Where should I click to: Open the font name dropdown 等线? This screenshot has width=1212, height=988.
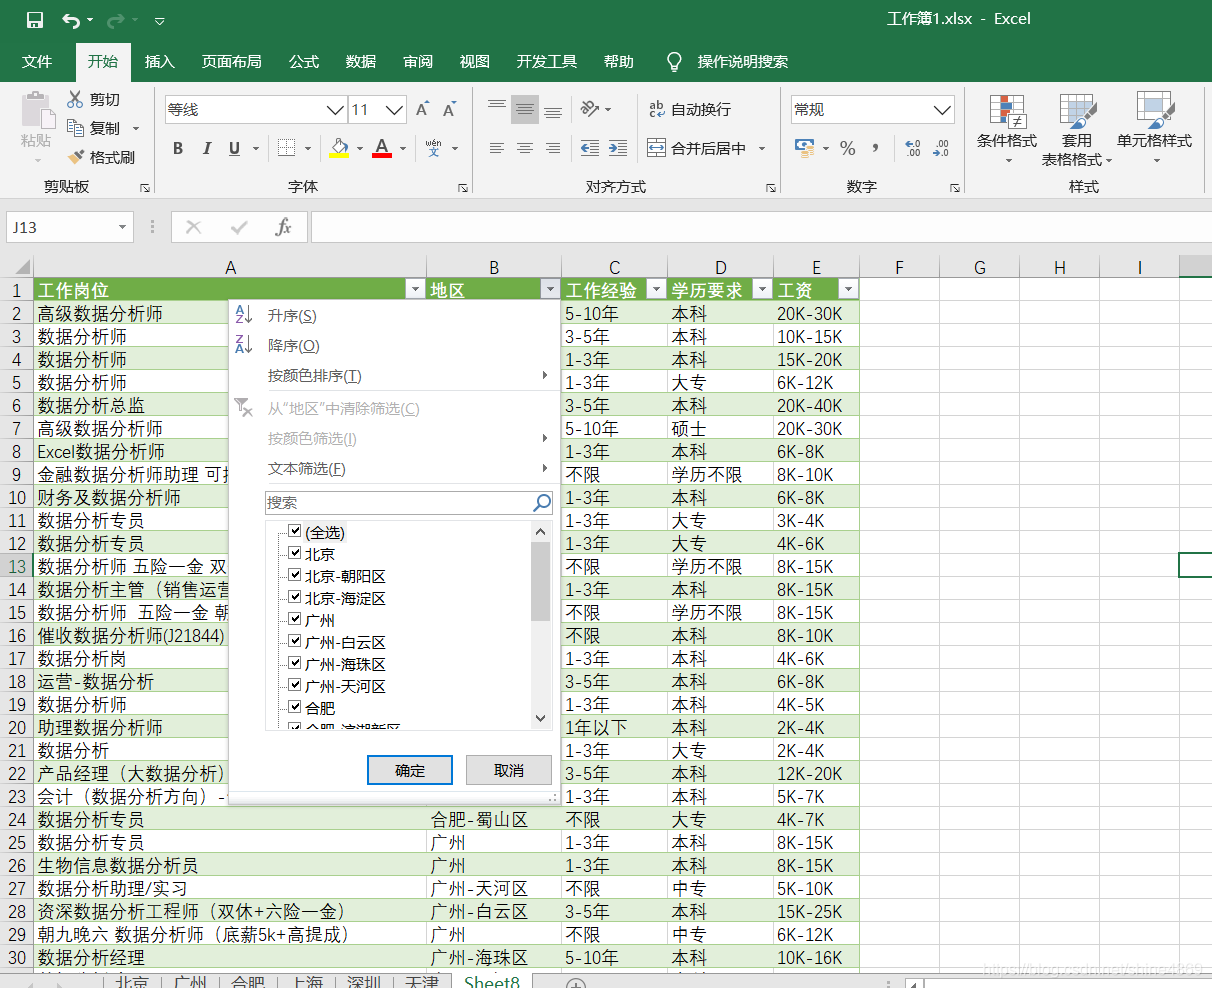click(x=336, y=110)
